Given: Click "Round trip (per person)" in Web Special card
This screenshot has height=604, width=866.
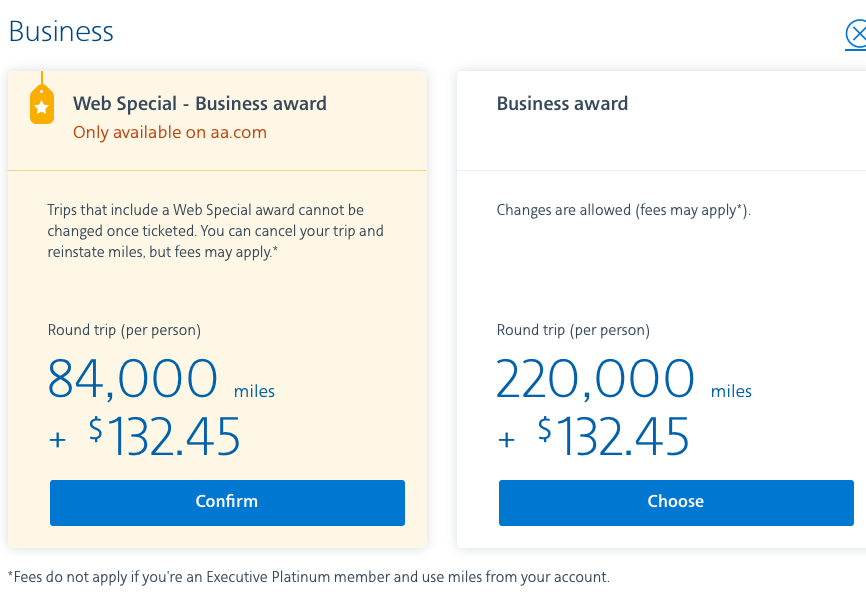Looking at the screenshot, I should pyautogui.click(x=124, y=330).
